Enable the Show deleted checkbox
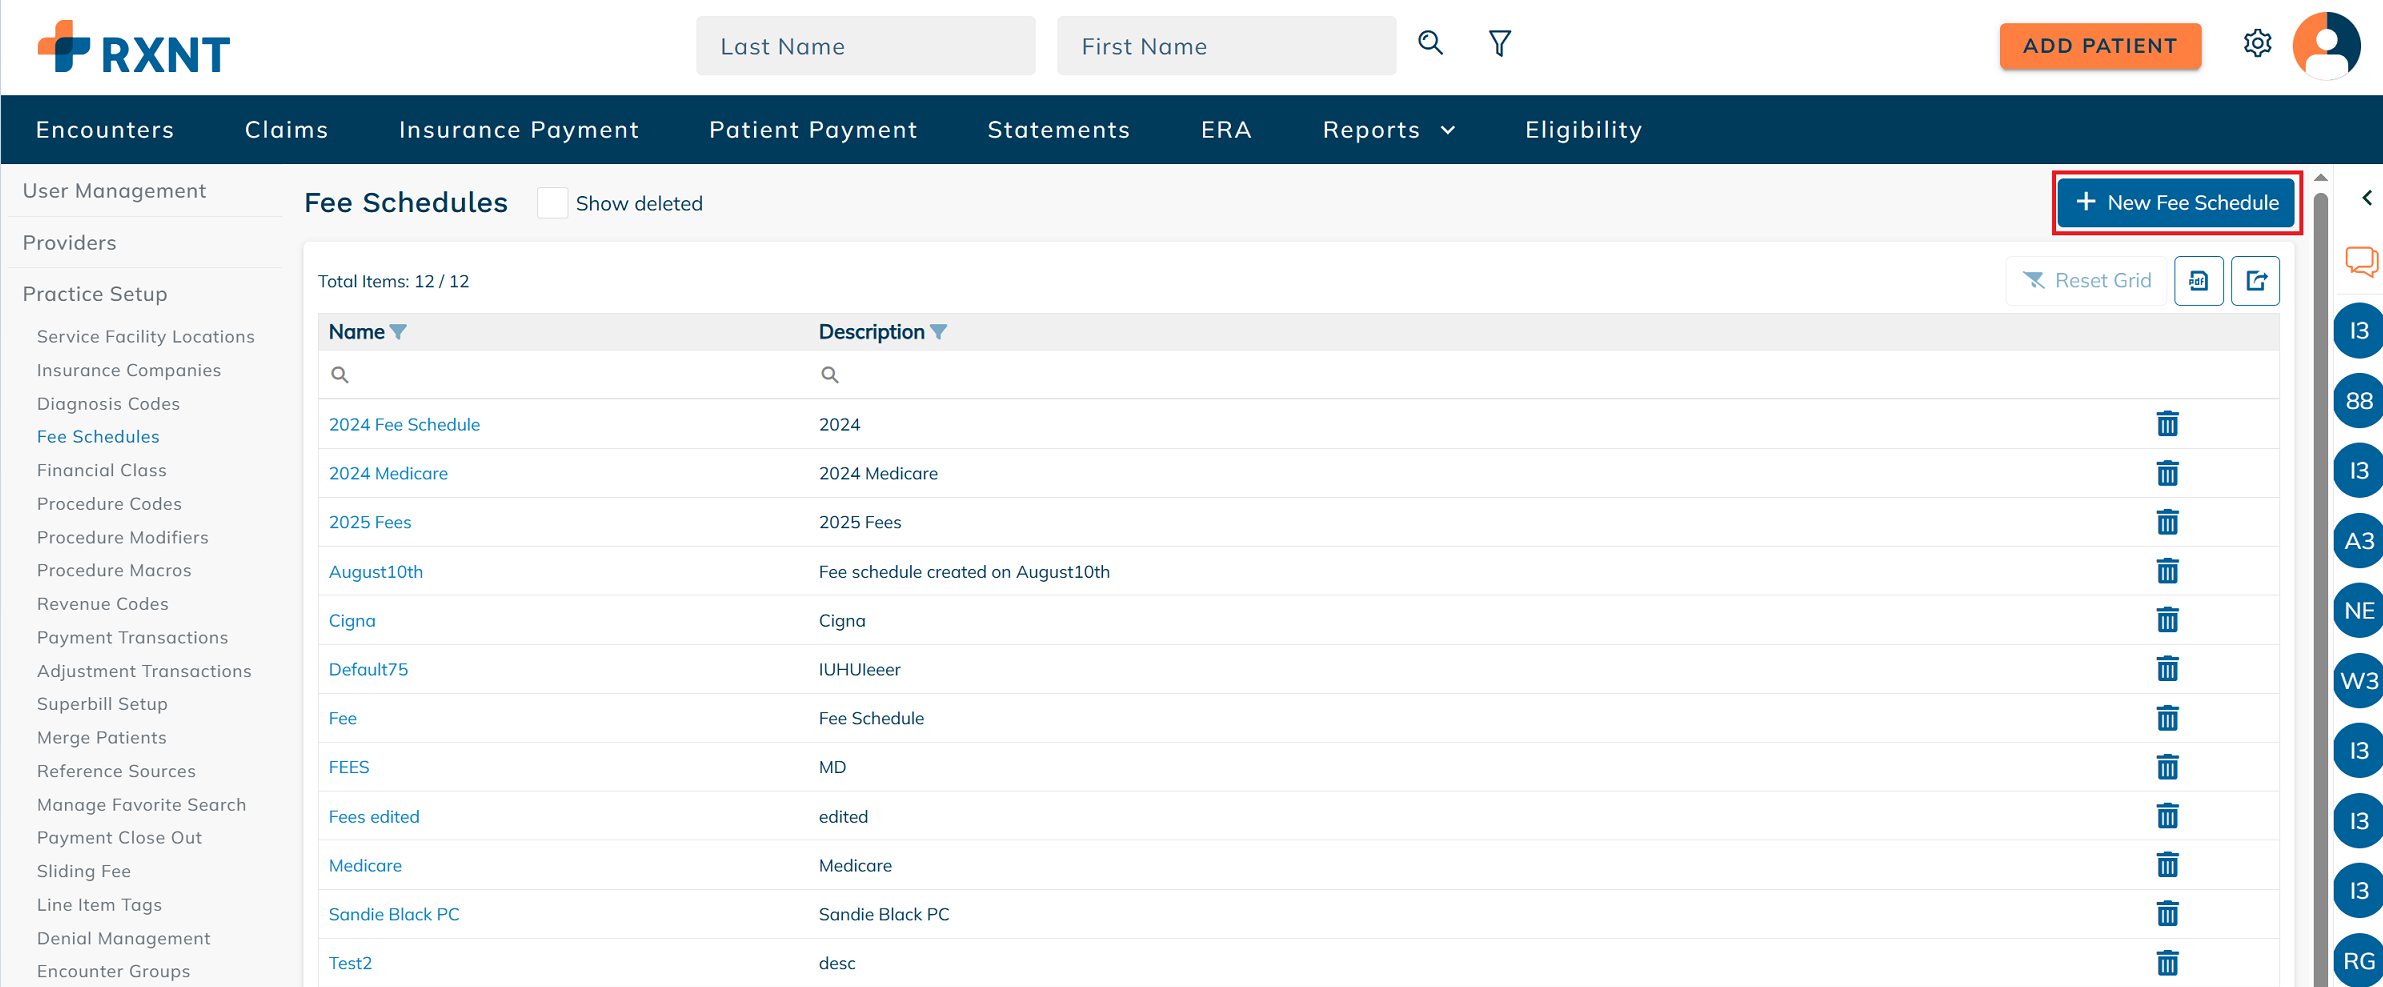Image resolution: width=2383 pixels, height=987 pixels. [552, 203]
